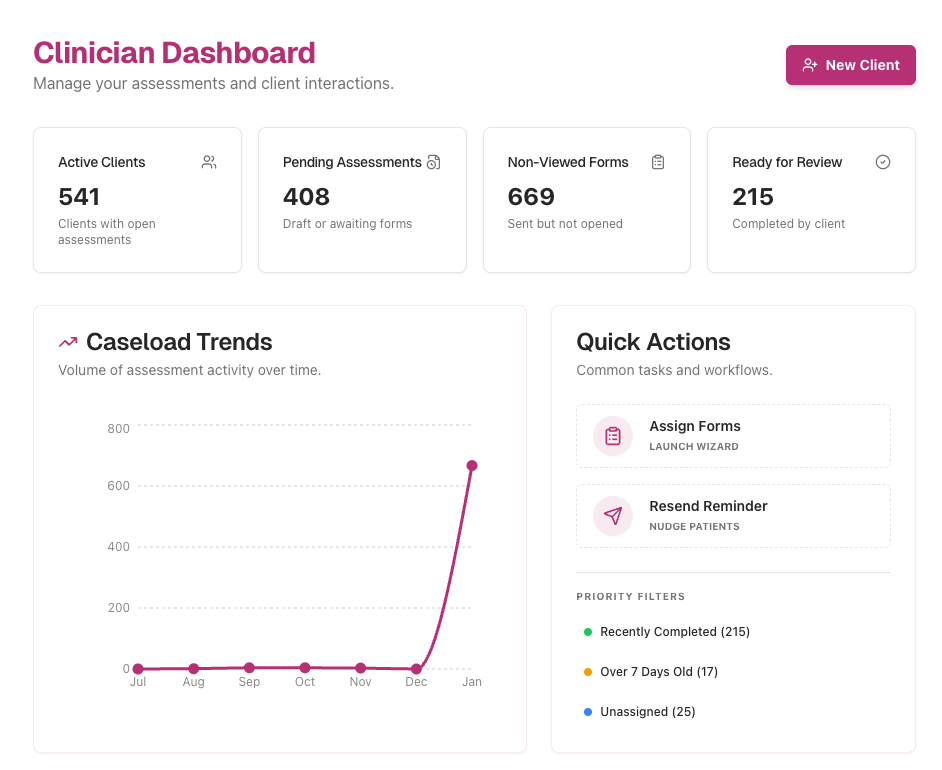Click the person-plus icon inside New Client

(x=810, y=64)
